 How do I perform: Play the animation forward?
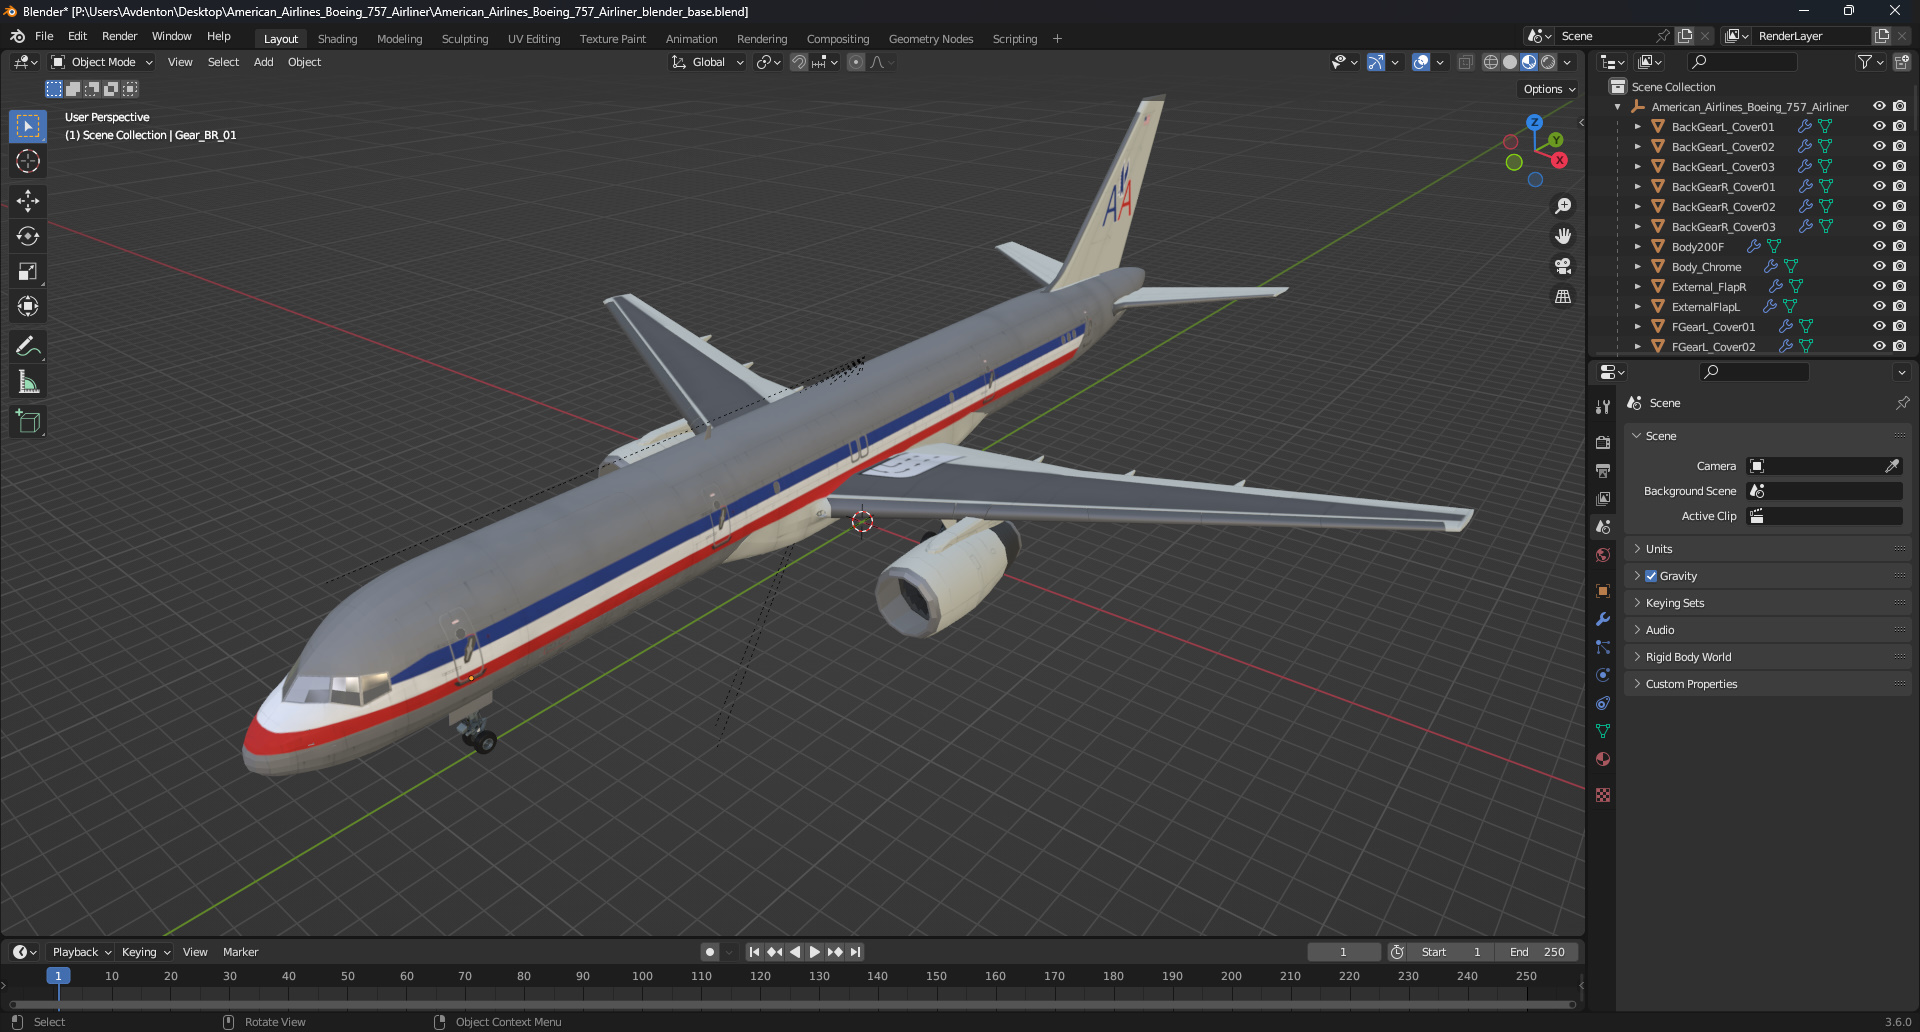(814, 952)
